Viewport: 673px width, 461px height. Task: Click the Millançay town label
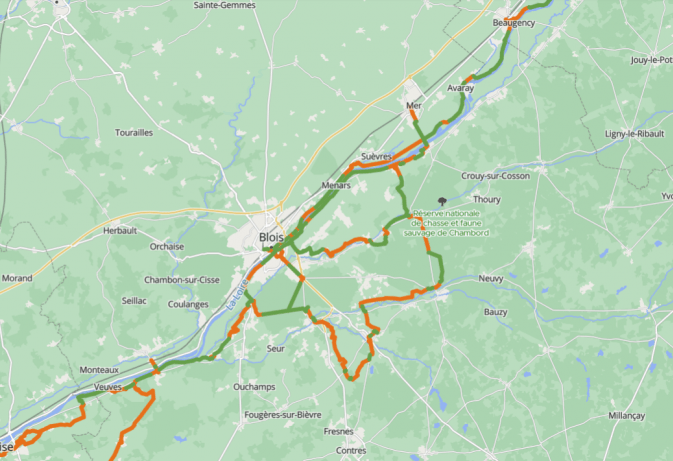(x=626, y=416)
